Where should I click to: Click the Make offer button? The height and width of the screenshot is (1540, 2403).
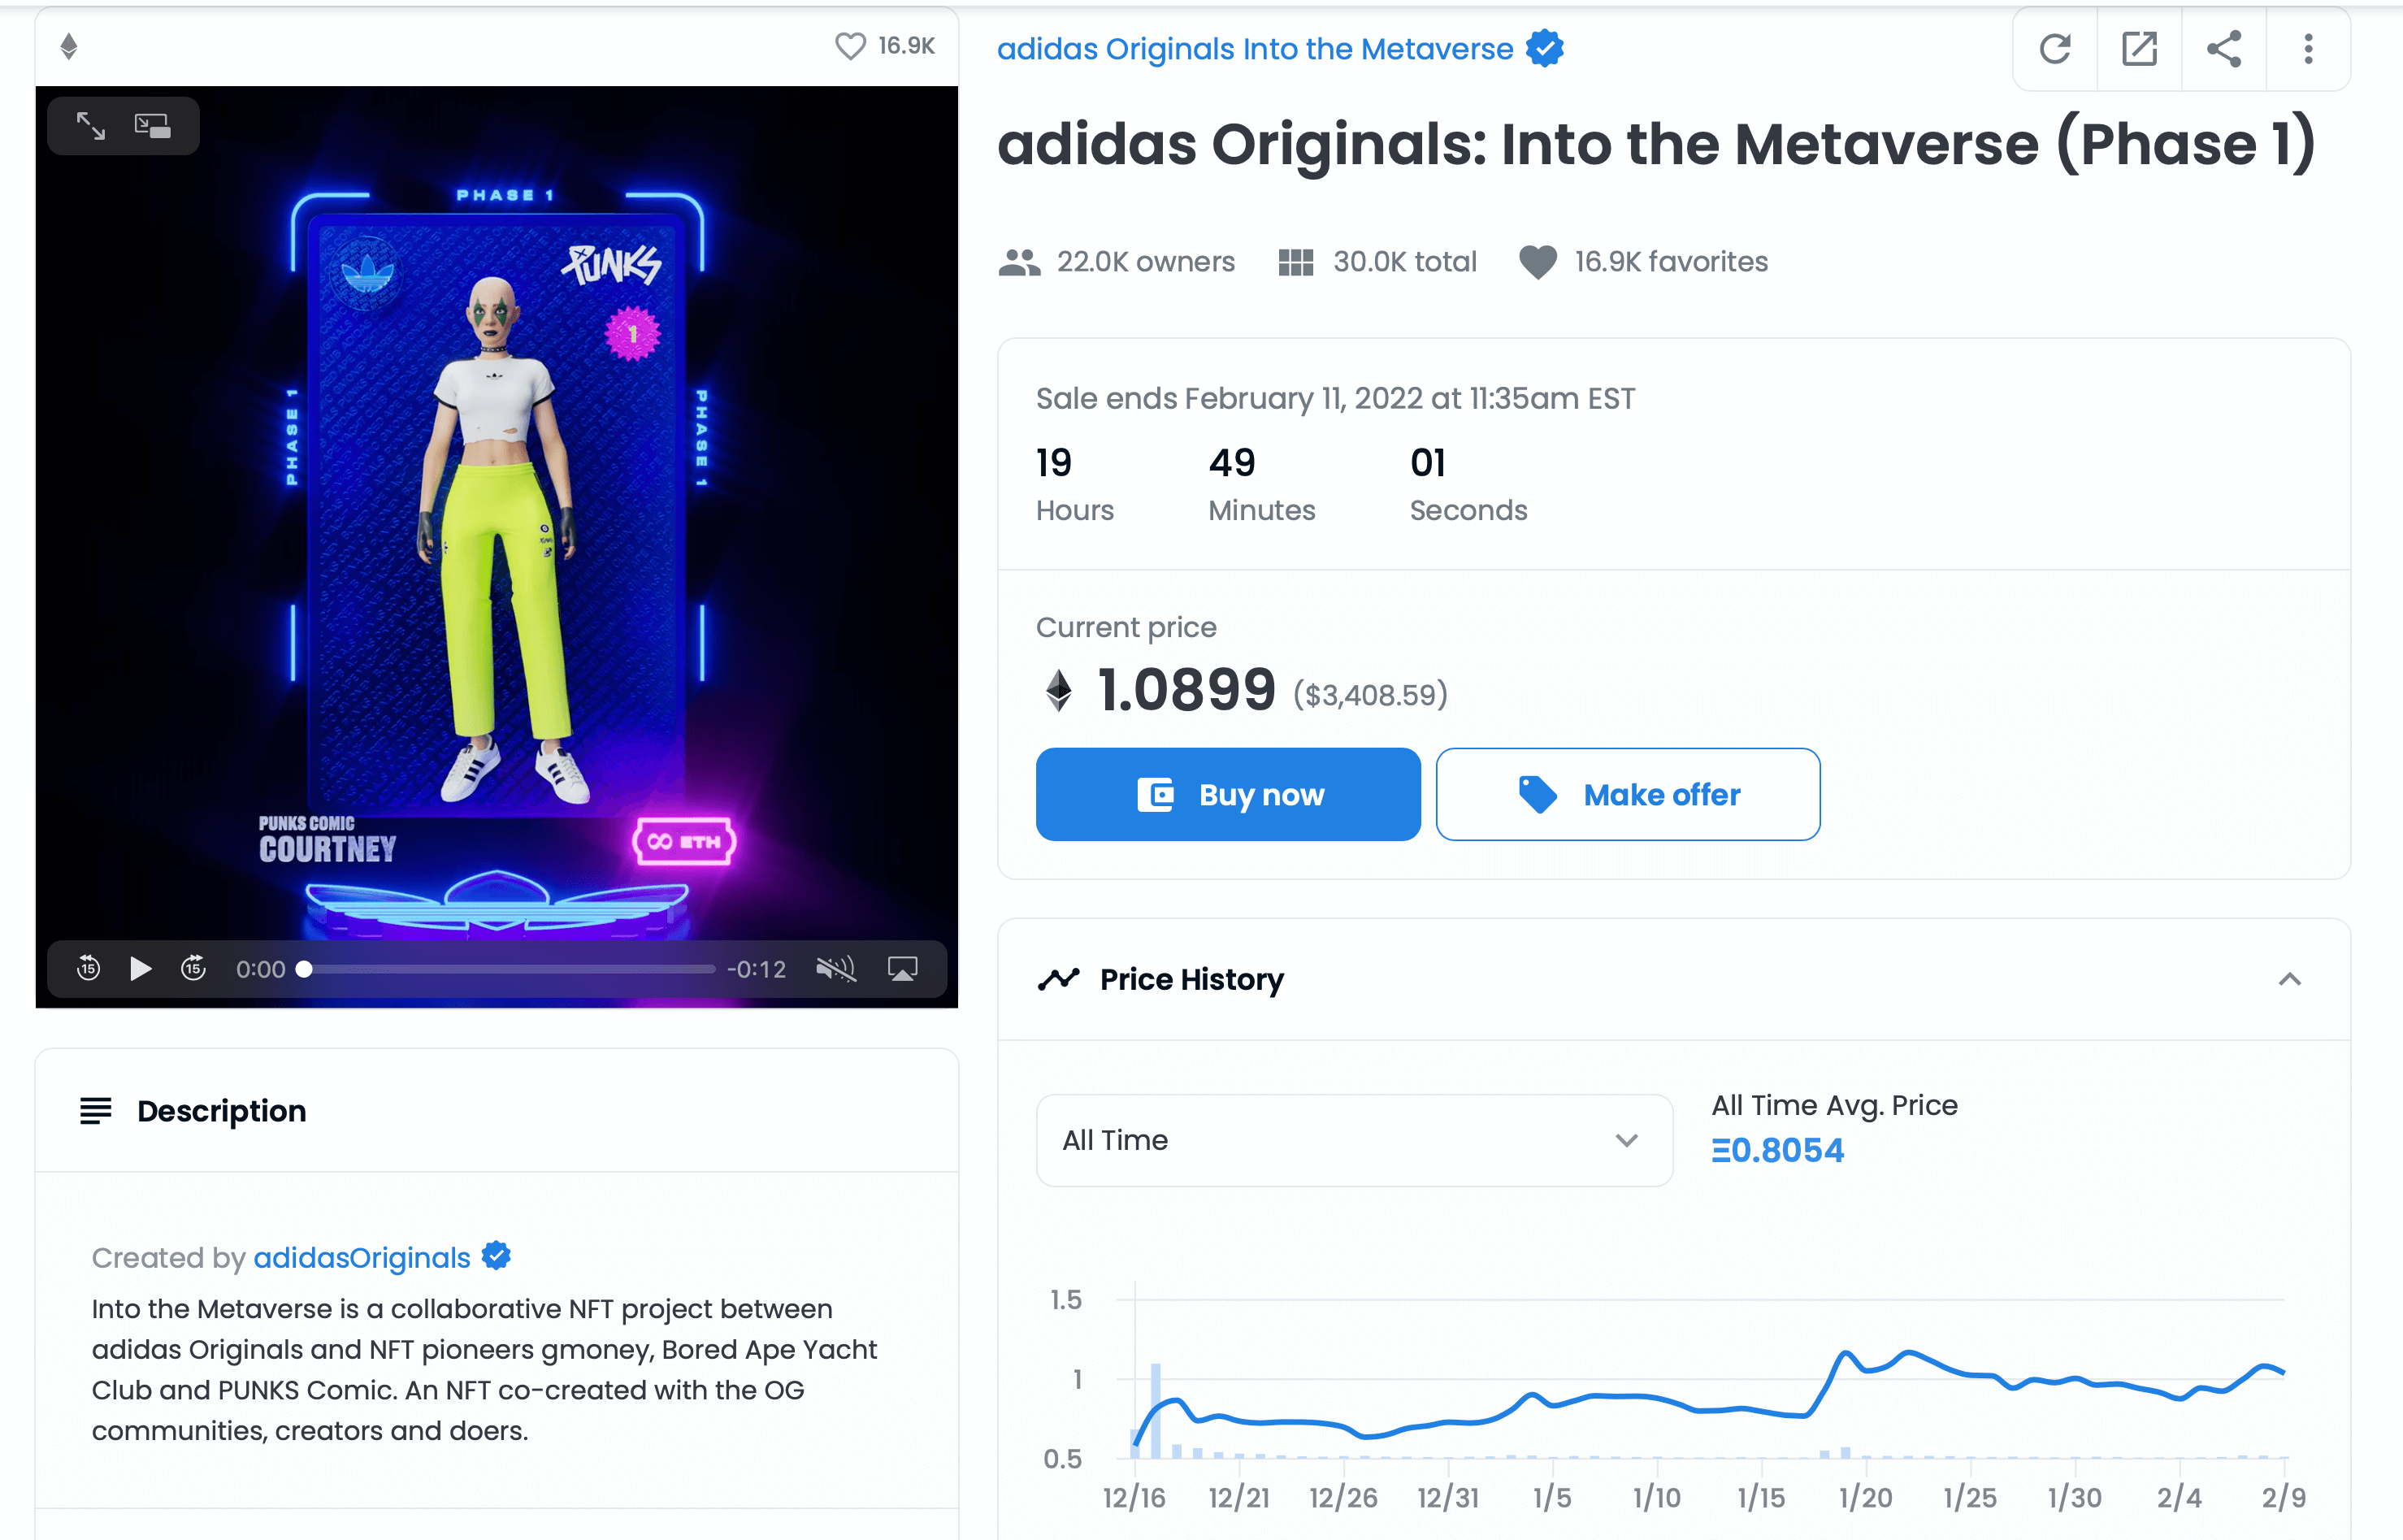(1628, 794)
